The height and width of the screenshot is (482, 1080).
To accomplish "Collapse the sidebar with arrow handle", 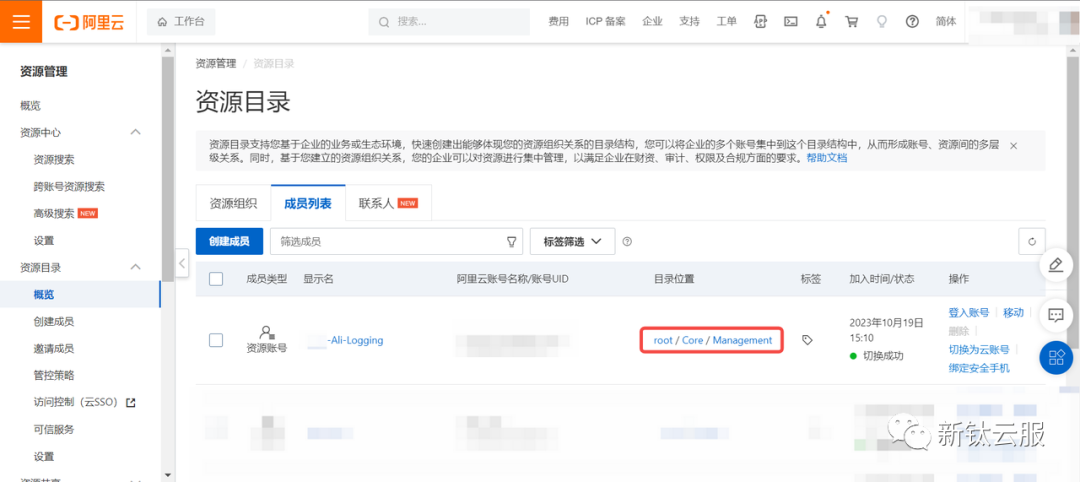I will pyautogui.click(x=182, y=262).
